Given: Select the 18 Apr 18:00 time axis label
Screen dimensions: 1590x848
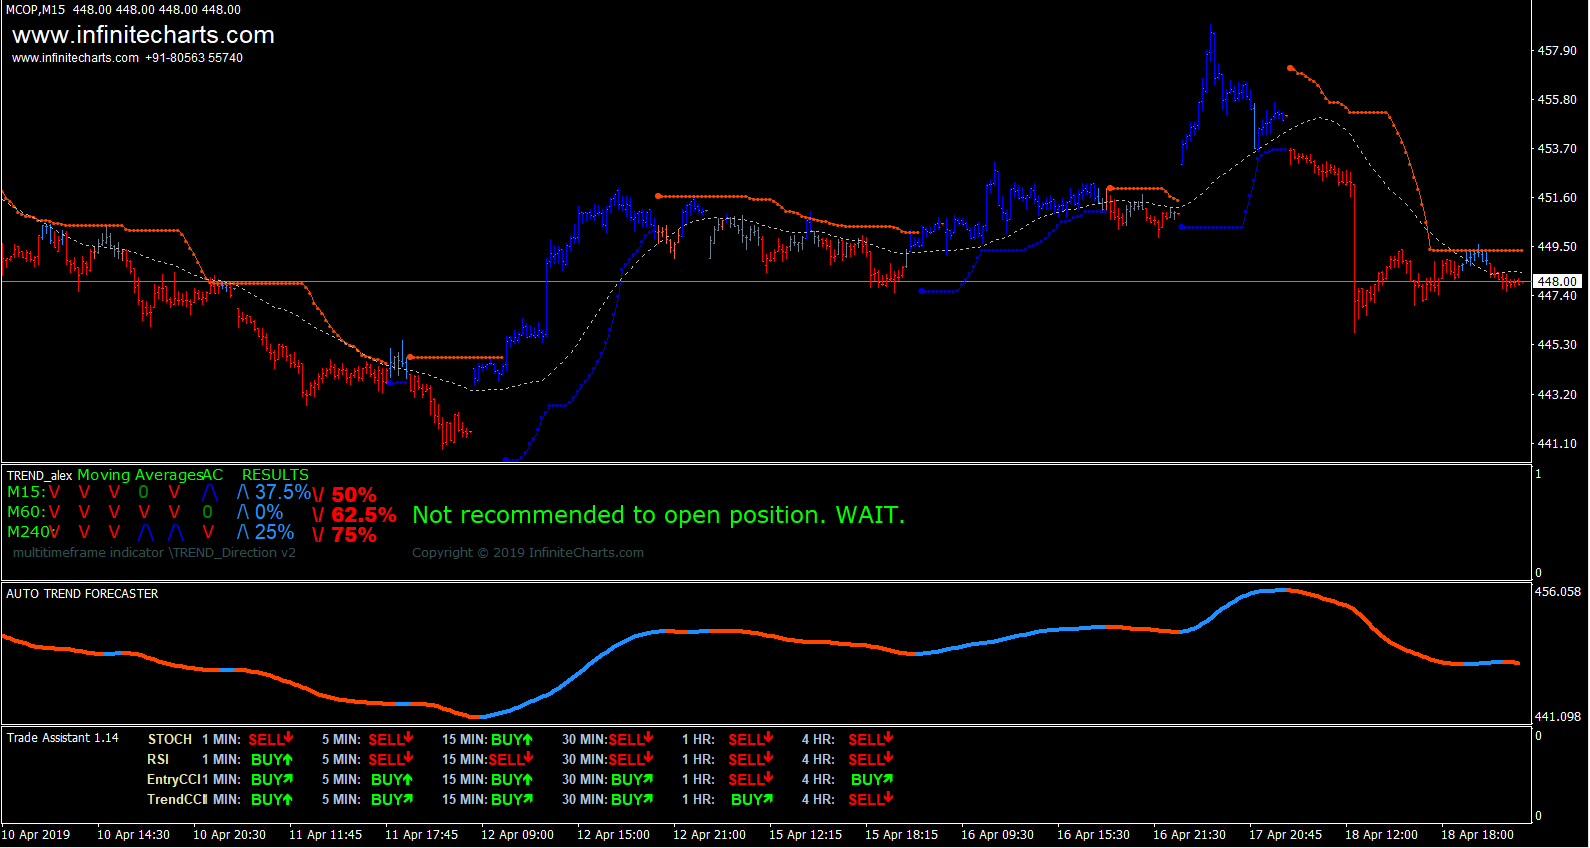Looking at the screenshot, I should pos(1477,834).
